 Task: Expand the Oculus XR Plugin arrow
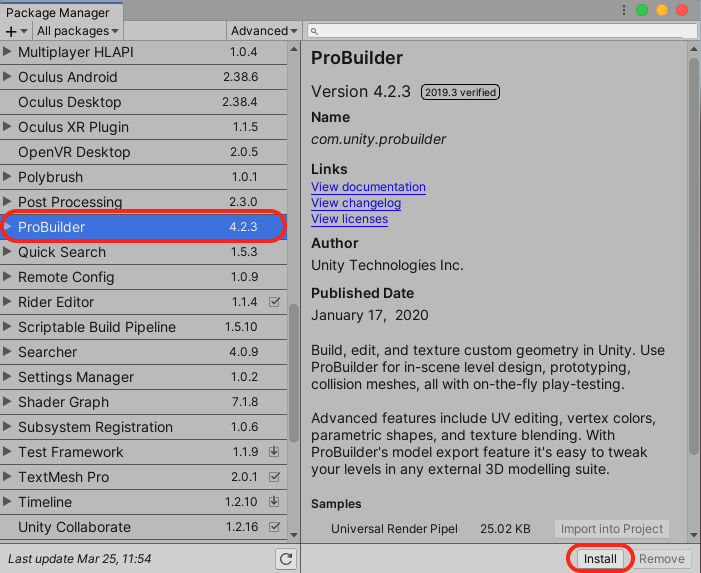7,126
